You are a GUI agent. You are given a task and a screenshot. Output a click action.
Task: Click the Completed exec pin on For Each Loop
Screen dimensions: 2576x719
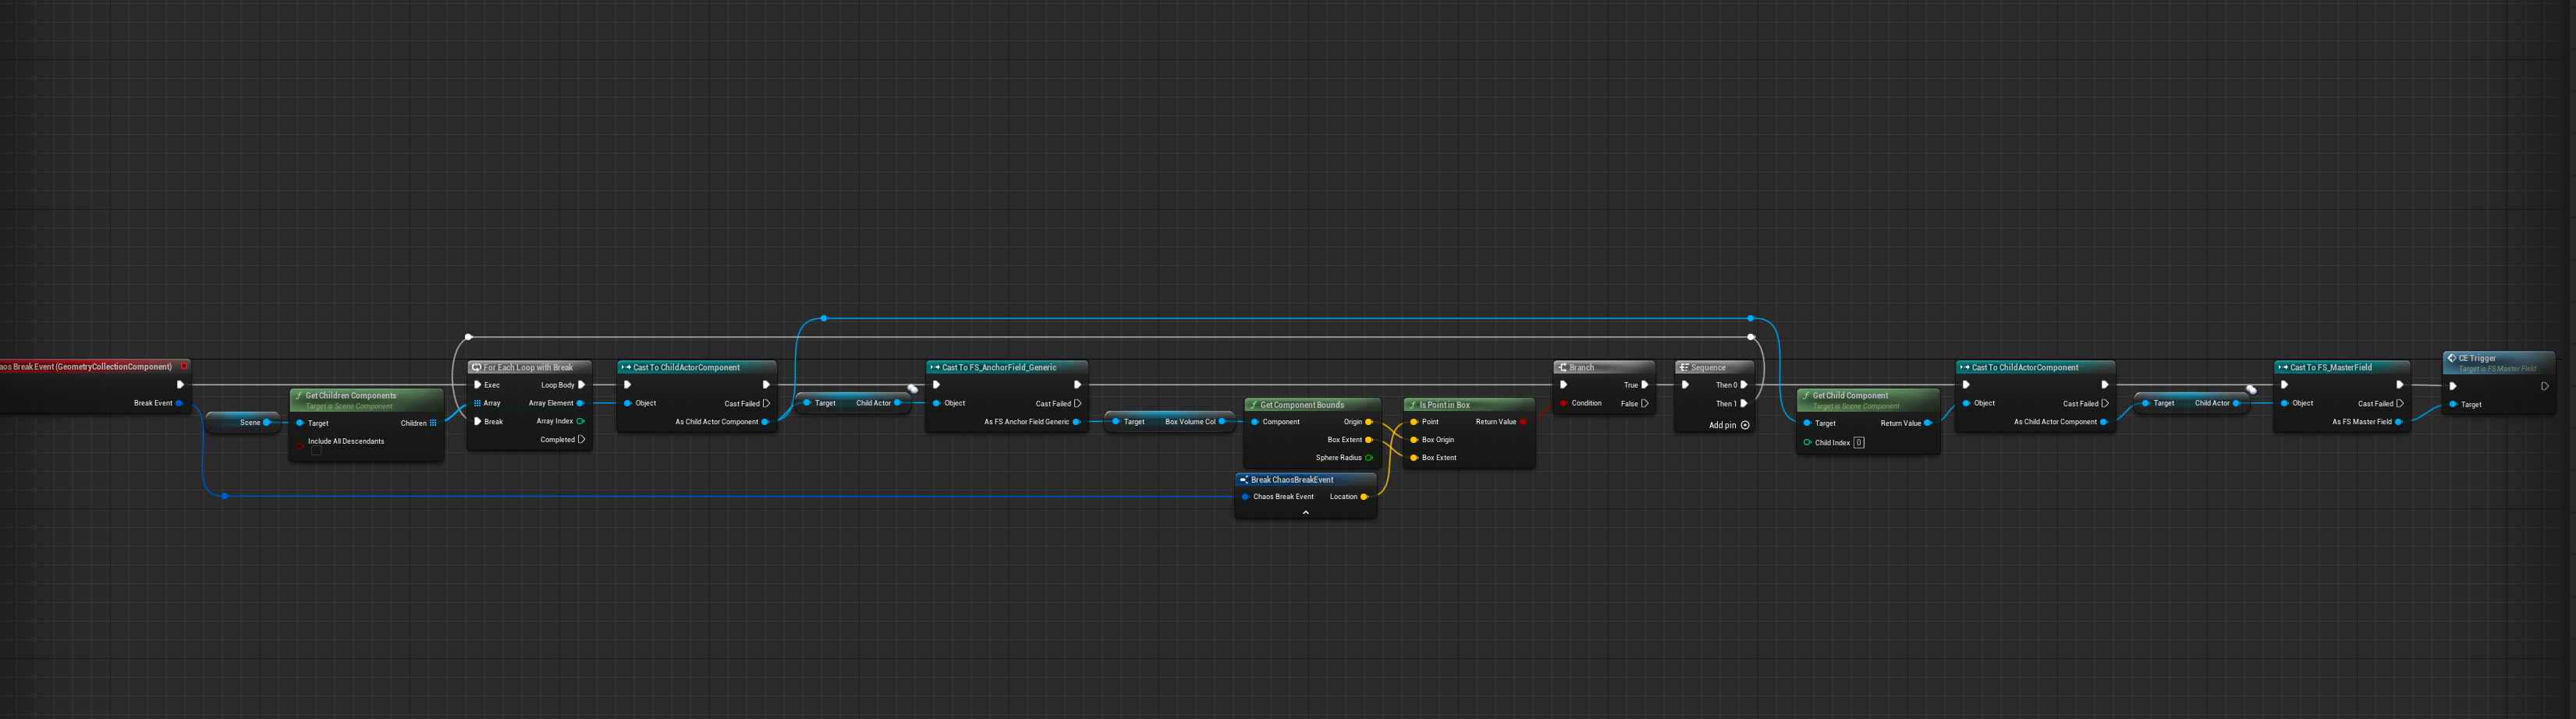(581, 440)
